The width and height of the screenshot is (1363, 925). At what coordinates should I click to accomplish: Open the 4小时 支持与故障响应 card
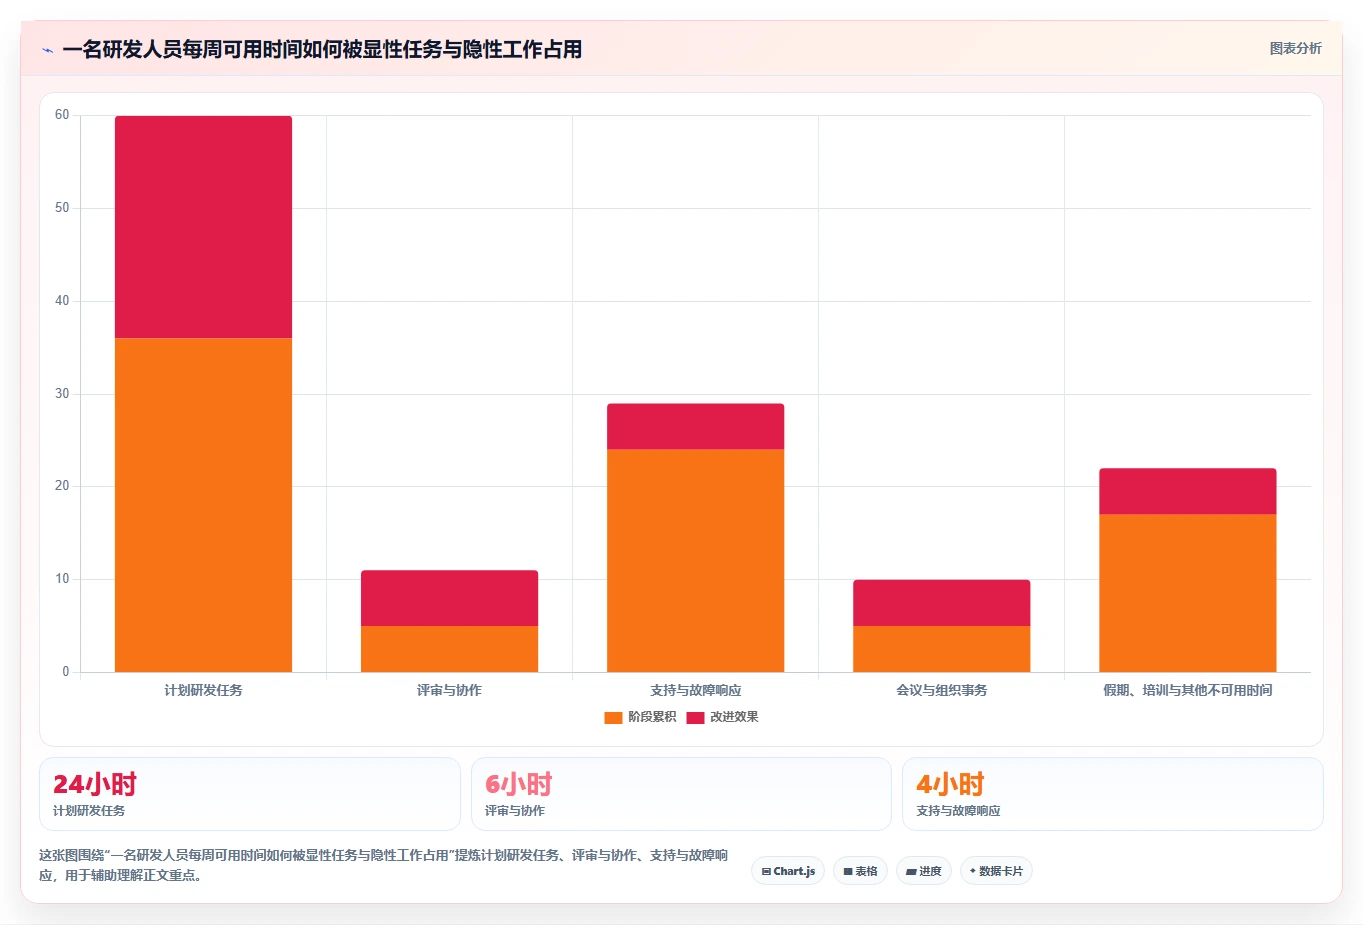click(x=1113, y=794)
